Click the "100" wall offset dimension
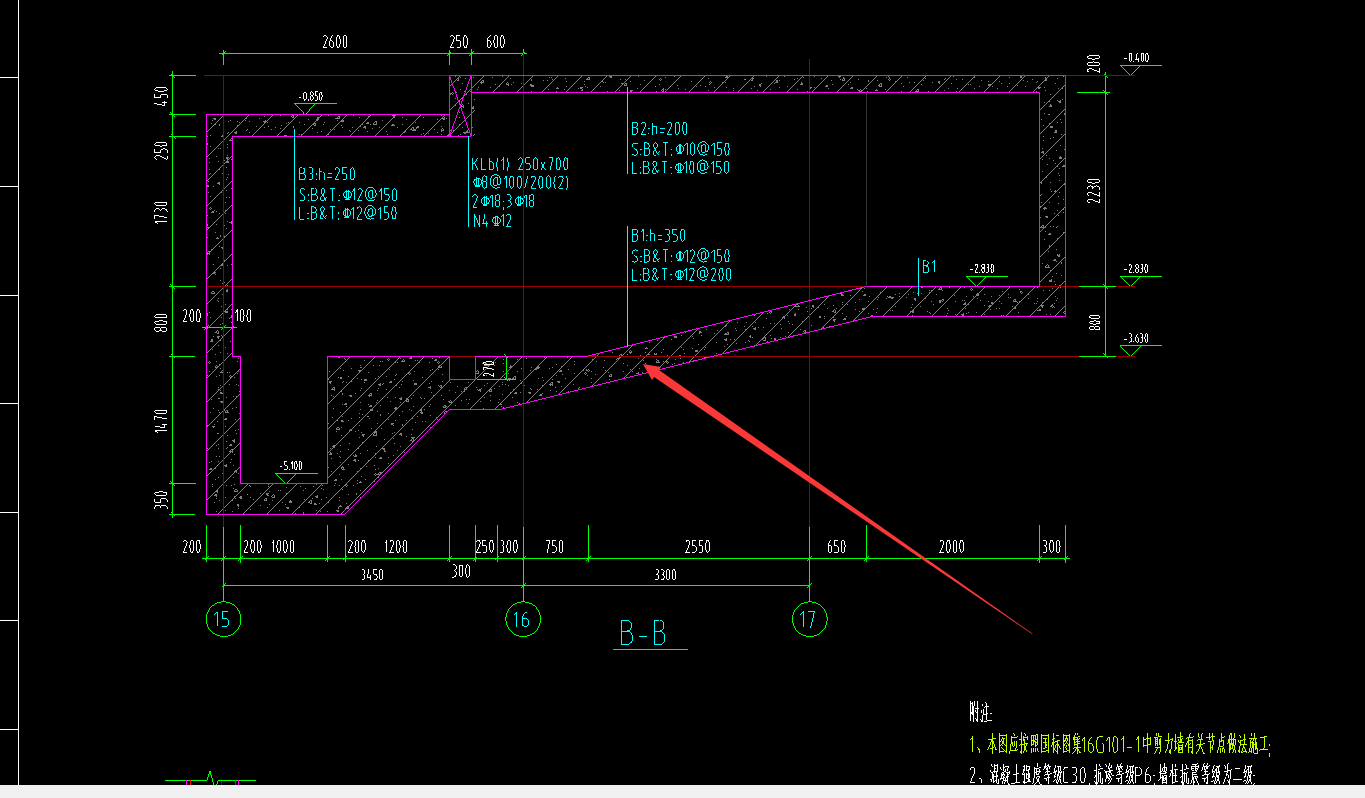The image size is (1365, 798). click(x=243, y=316)
